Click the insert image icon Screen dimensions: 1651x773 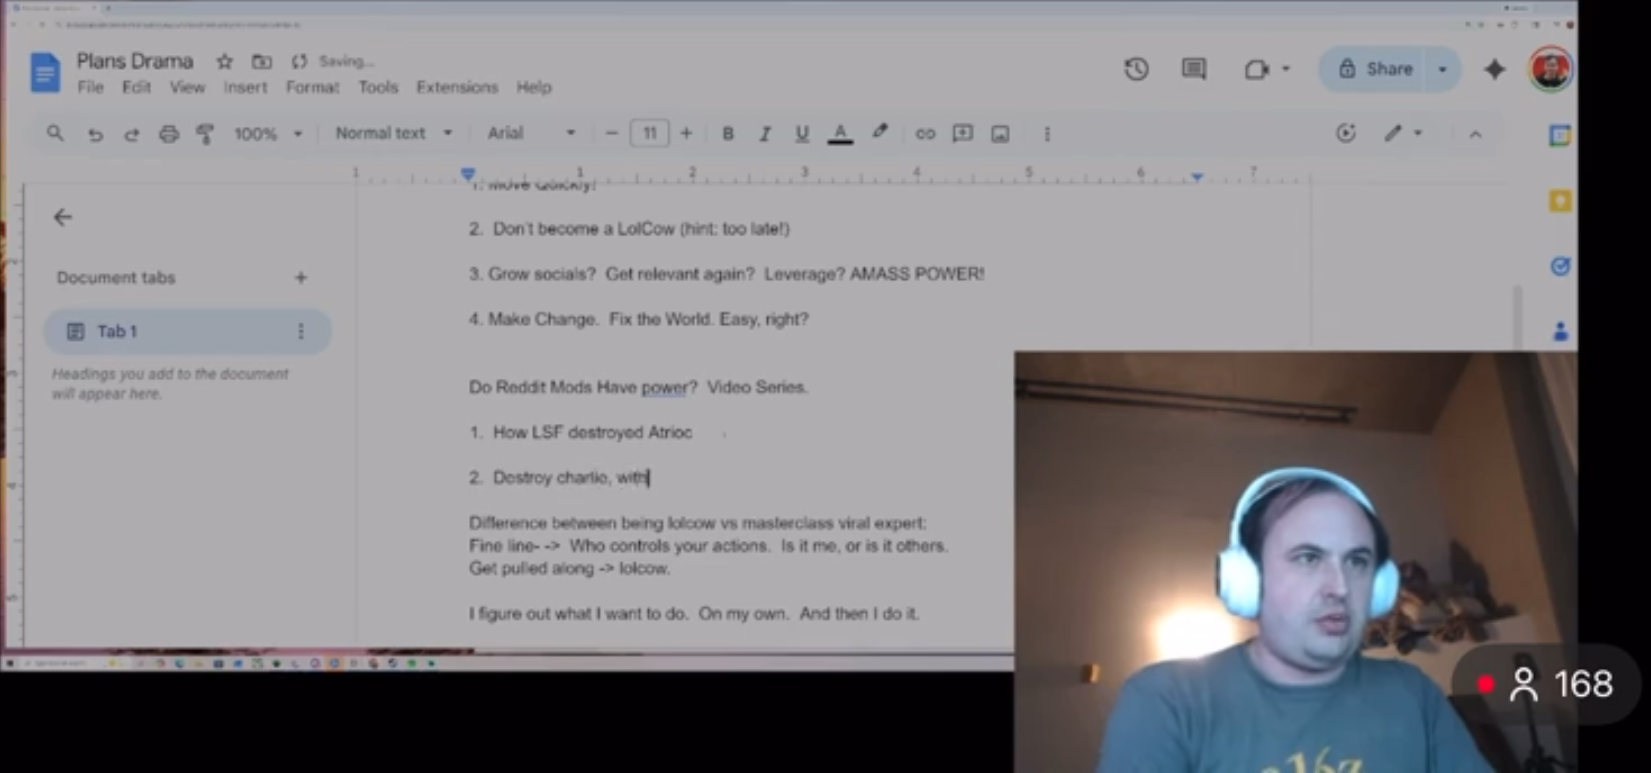pyautogui.click(x=1000, y=134)
